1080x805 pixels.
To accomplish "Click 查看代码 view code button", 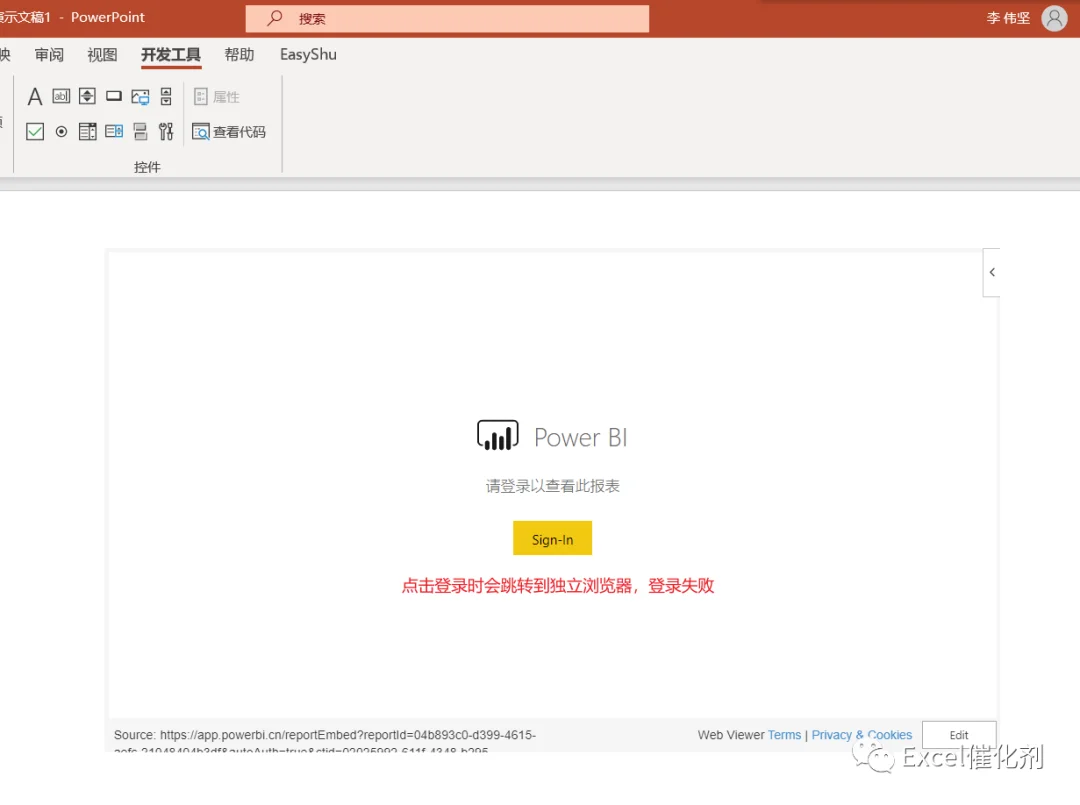I will point(229,132).
